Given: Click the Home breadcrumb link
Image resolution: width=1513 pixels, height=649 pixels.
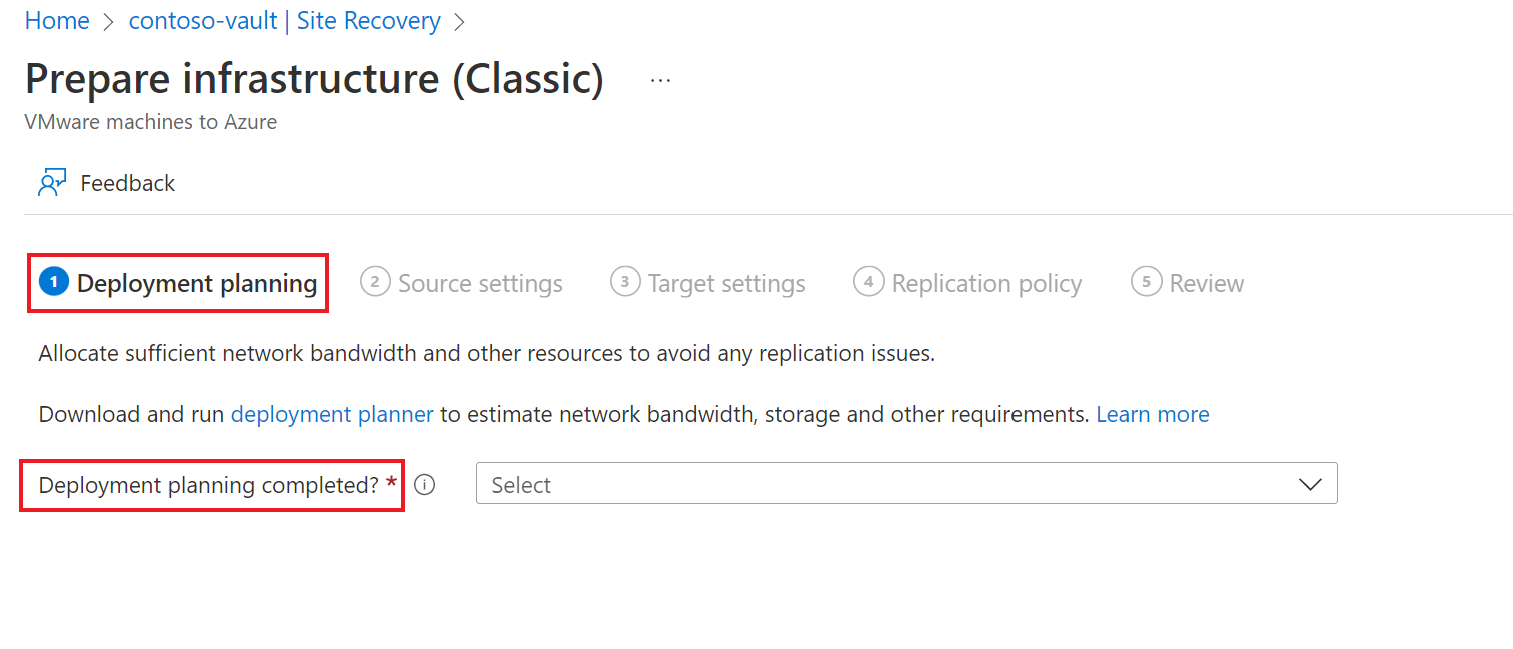Looking at the screenshot, I should click(x=57, y=21).
